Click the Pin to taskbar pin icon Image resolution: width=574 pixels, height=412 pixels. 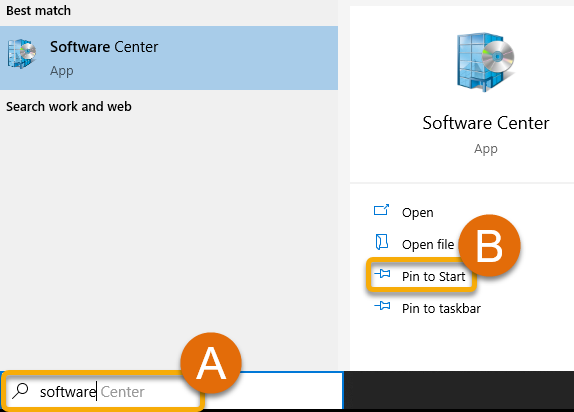click(382, 305)
